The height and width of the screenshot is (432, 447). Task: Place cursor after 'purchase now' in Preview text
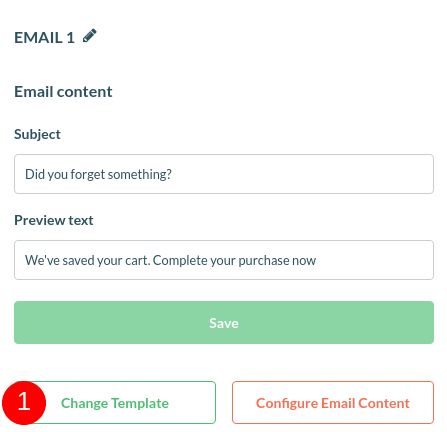click(x=317, y=260)
